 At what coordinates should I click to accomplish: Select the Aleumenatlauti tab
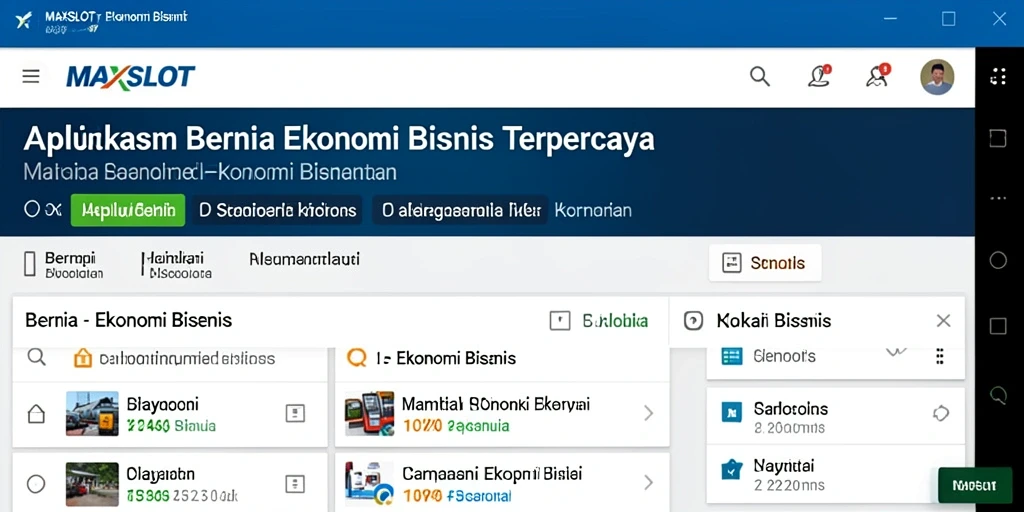pos(304,259)
